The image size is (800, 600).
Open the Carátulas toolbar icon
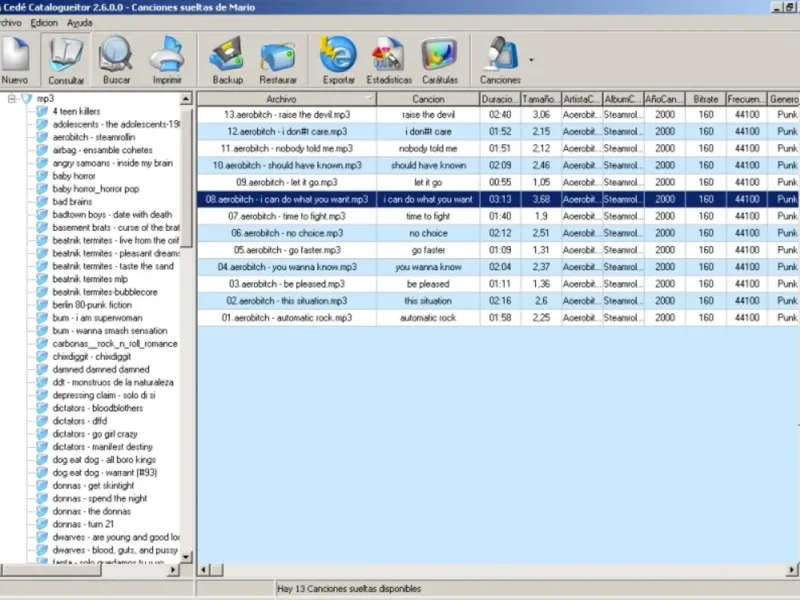coord(439,59)
